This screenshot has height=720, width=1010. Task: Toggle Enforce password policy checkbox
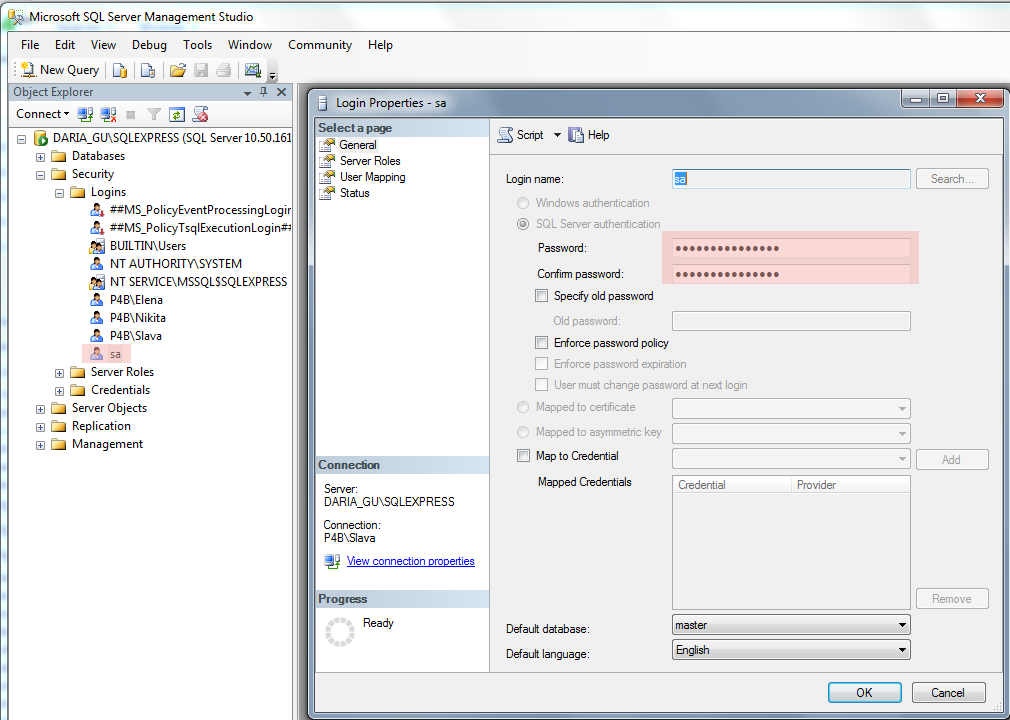pyautogui.click(x=542, y=343)
